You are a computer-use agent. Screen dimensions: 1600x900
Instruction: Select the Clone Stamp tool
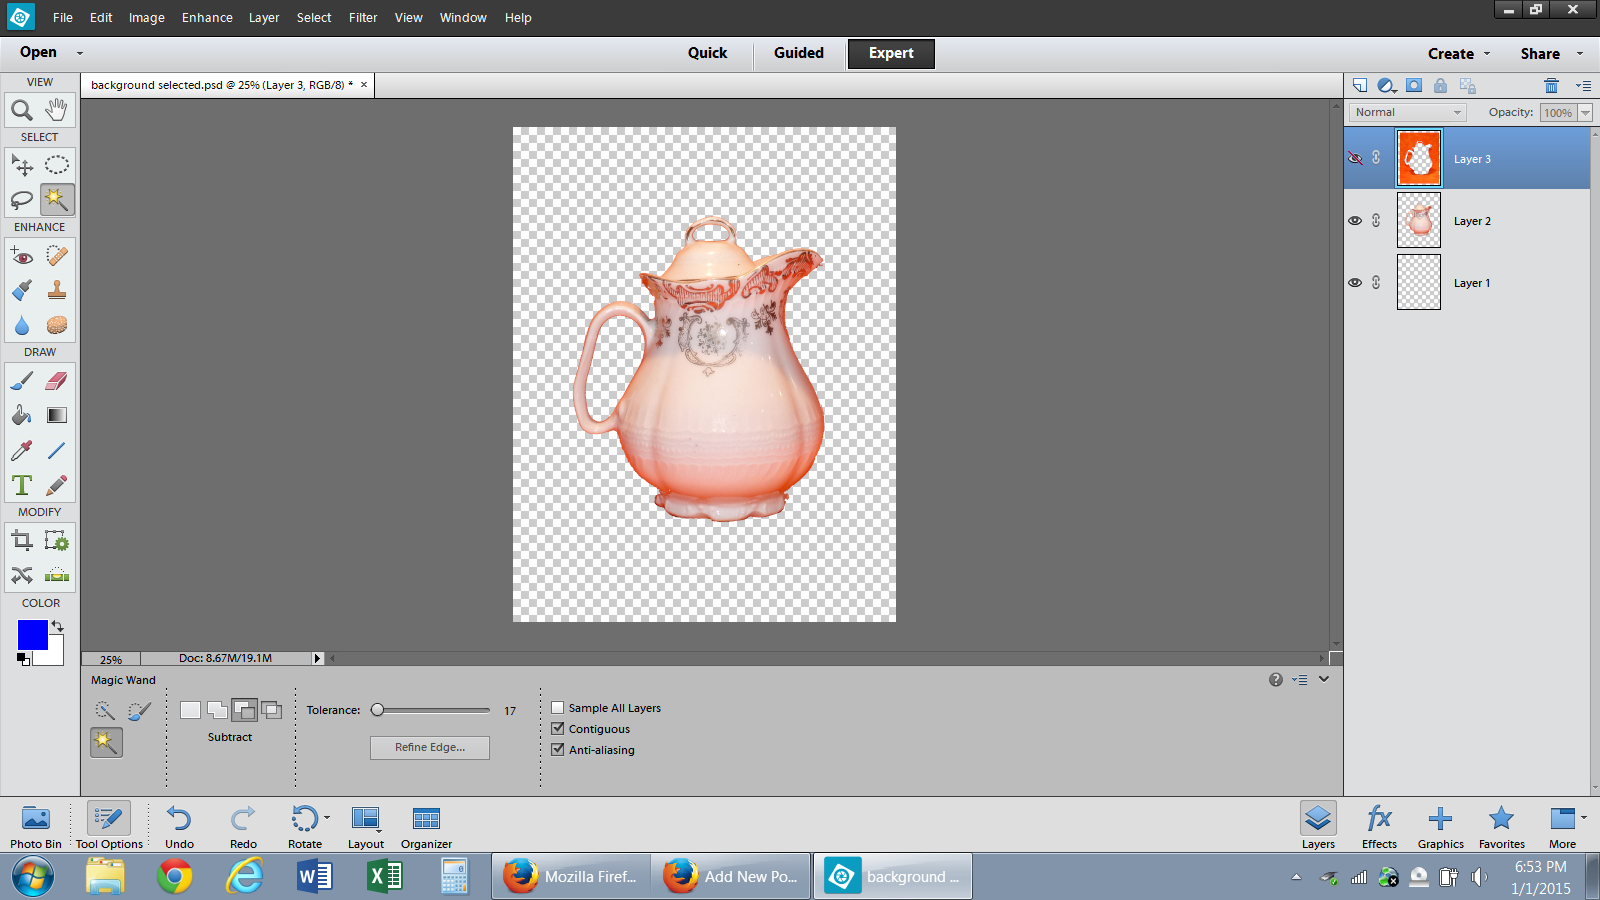pos(57,290)
